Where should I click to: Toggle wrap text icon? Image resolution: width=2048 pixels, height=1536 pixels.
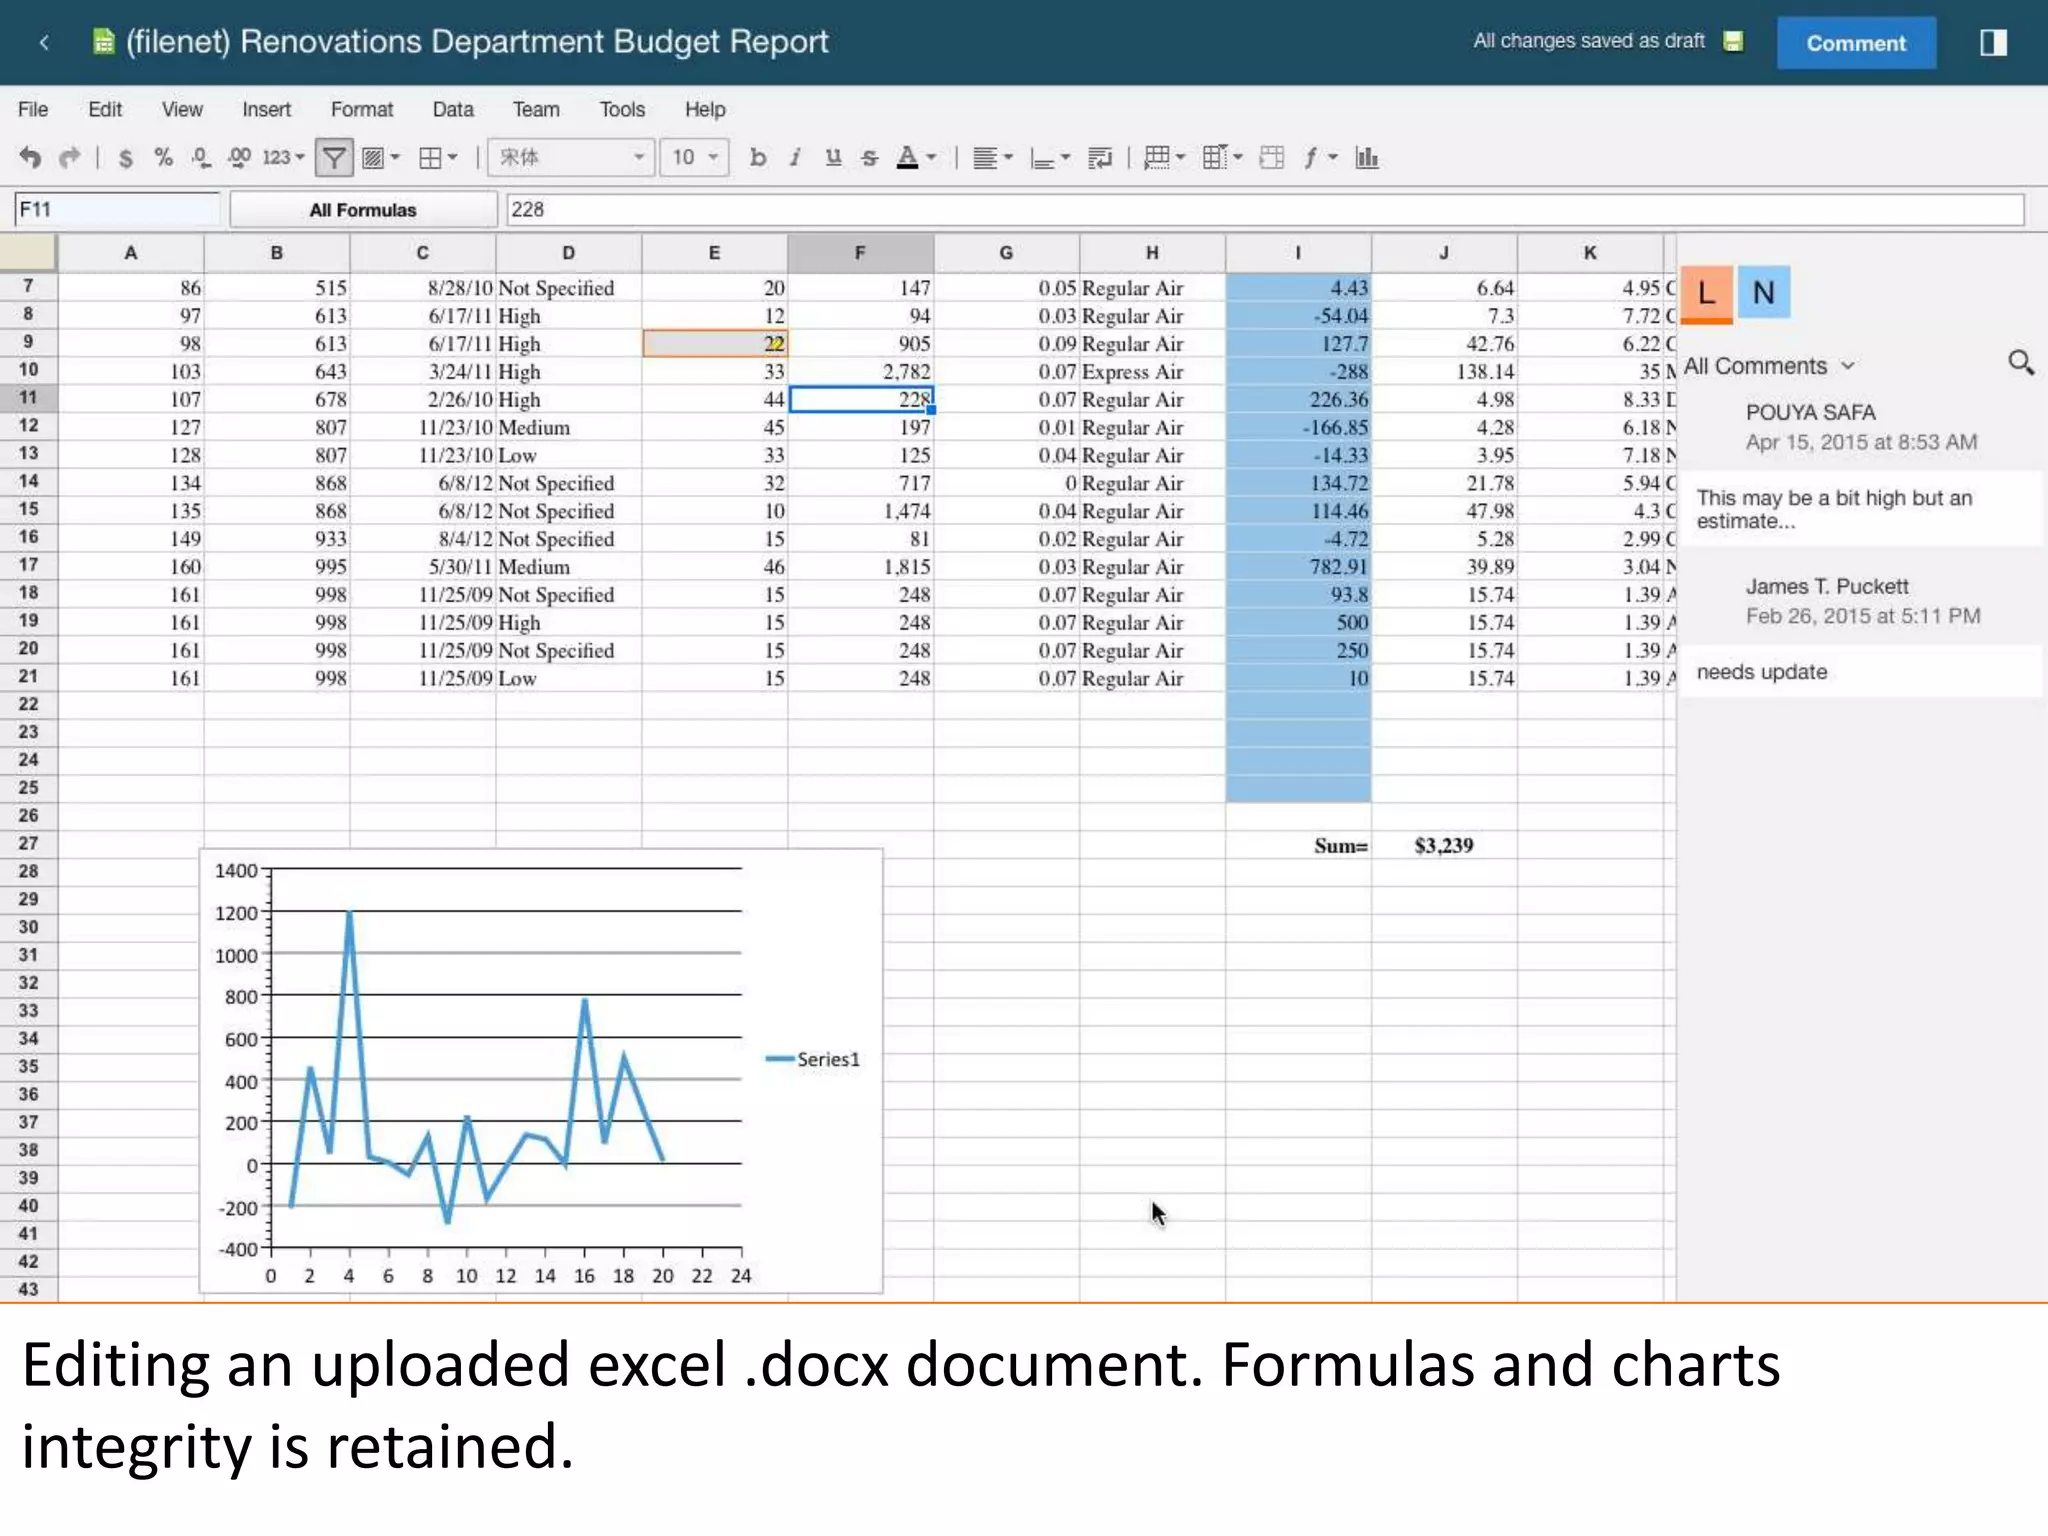(x=1100, y=157)
